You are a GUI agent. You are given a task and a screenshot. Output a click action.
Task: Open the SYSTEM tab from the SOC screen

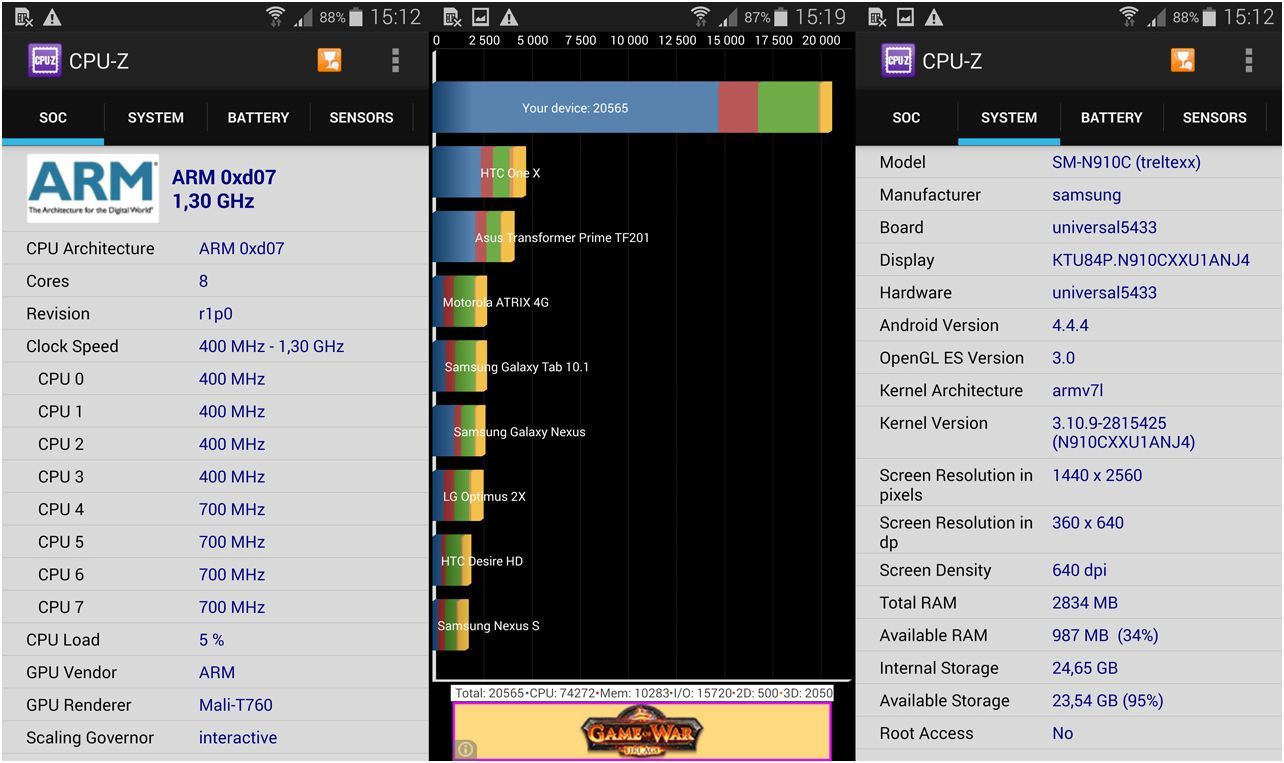click(x=155, y=118)
